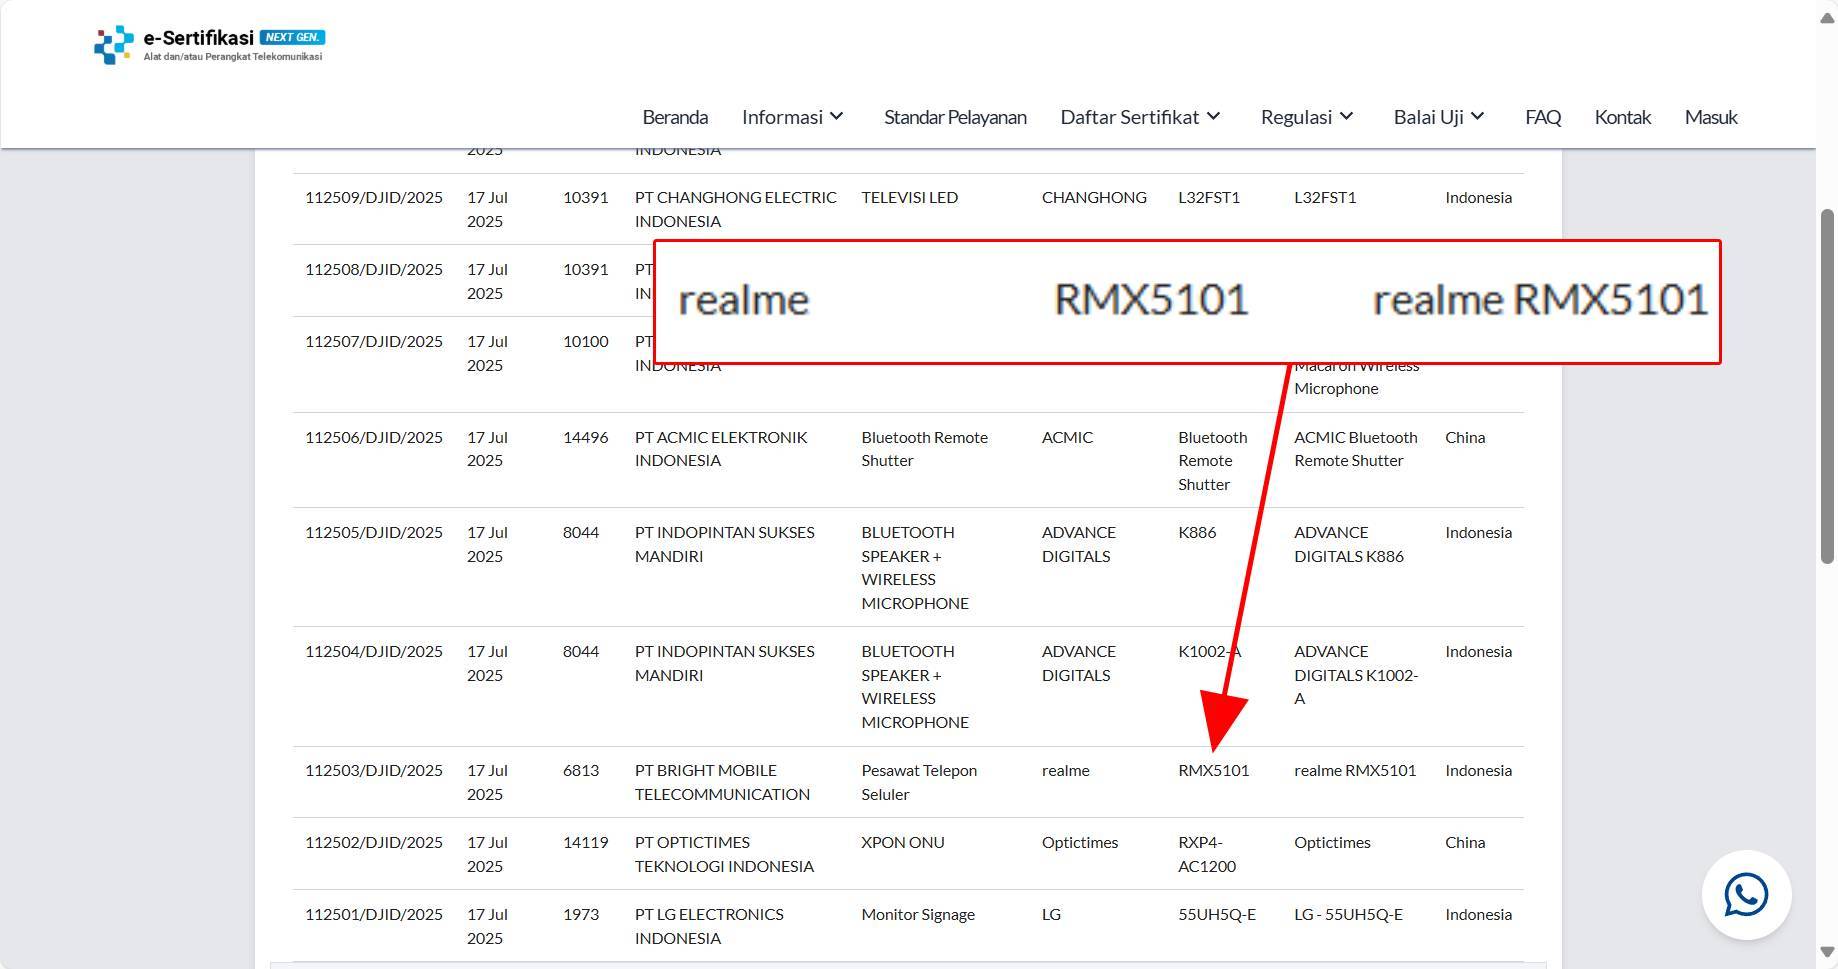
Task: Click the e-Sertifikasi logo
Action: click(x=209, y=45)
